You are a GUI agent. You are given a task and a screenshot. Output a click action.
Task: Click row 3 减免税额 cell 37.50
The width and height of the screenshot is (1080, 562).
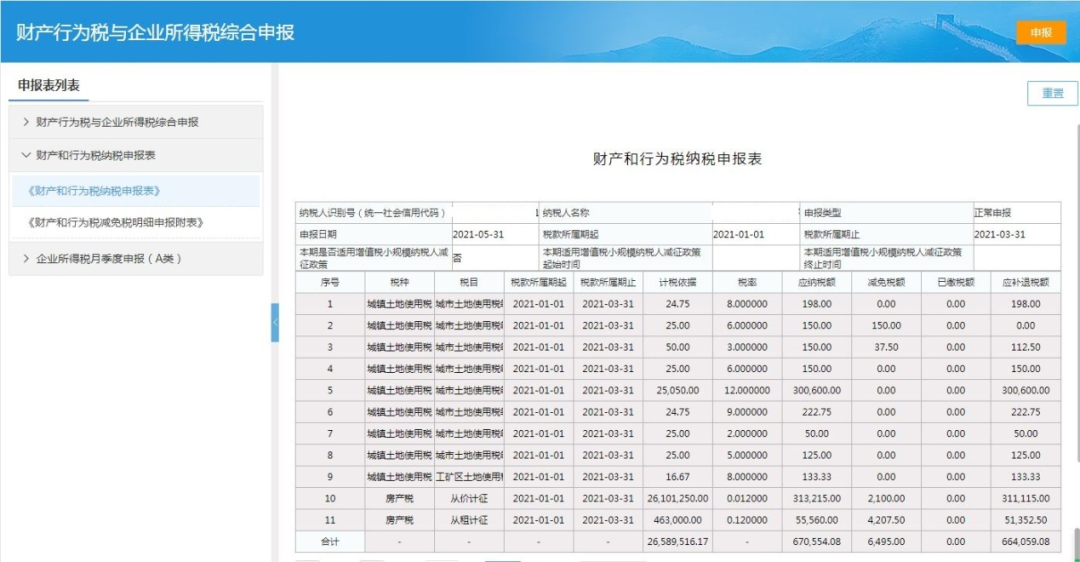[886, 347]
